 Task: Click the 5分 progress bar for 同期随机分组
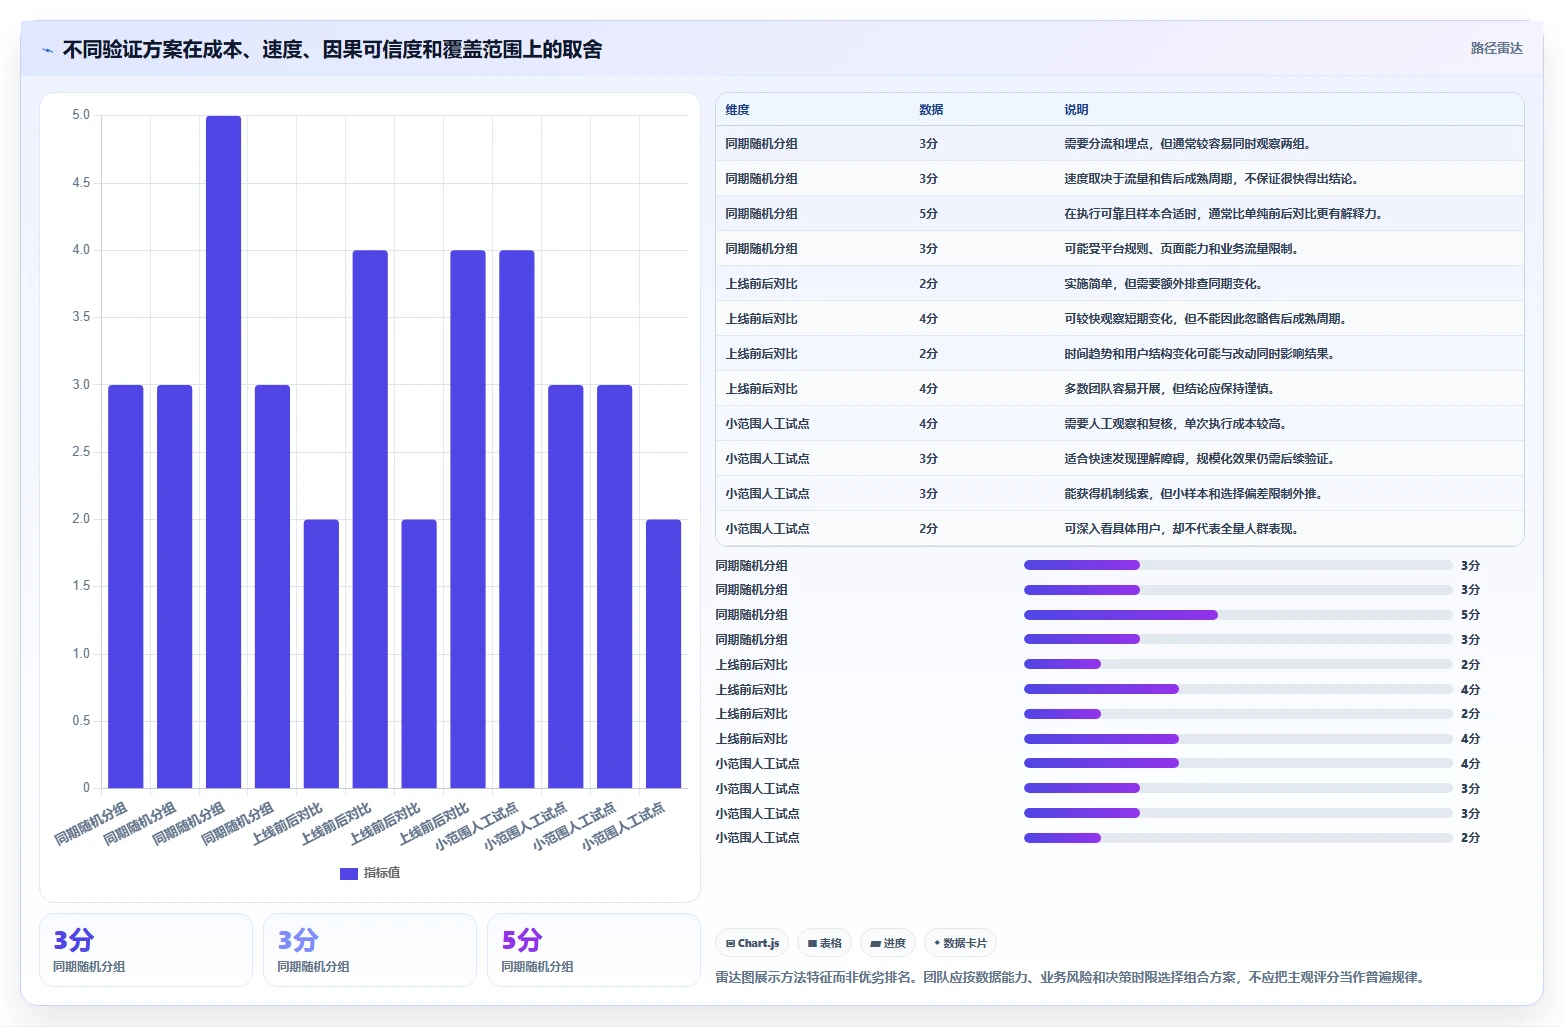pyautogui.click(x=1238, y=615)
